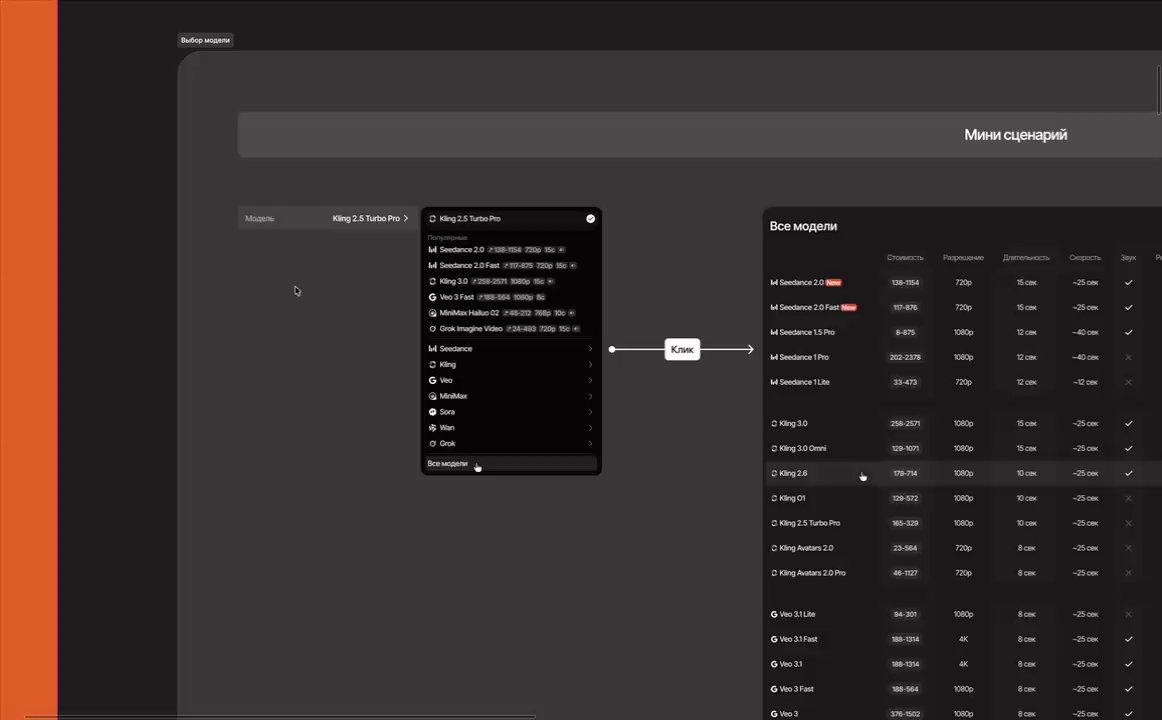Click Google icon beside Veo 3 Fast in dropdown
Screen dimensions: 1162x720
[432, 297]
